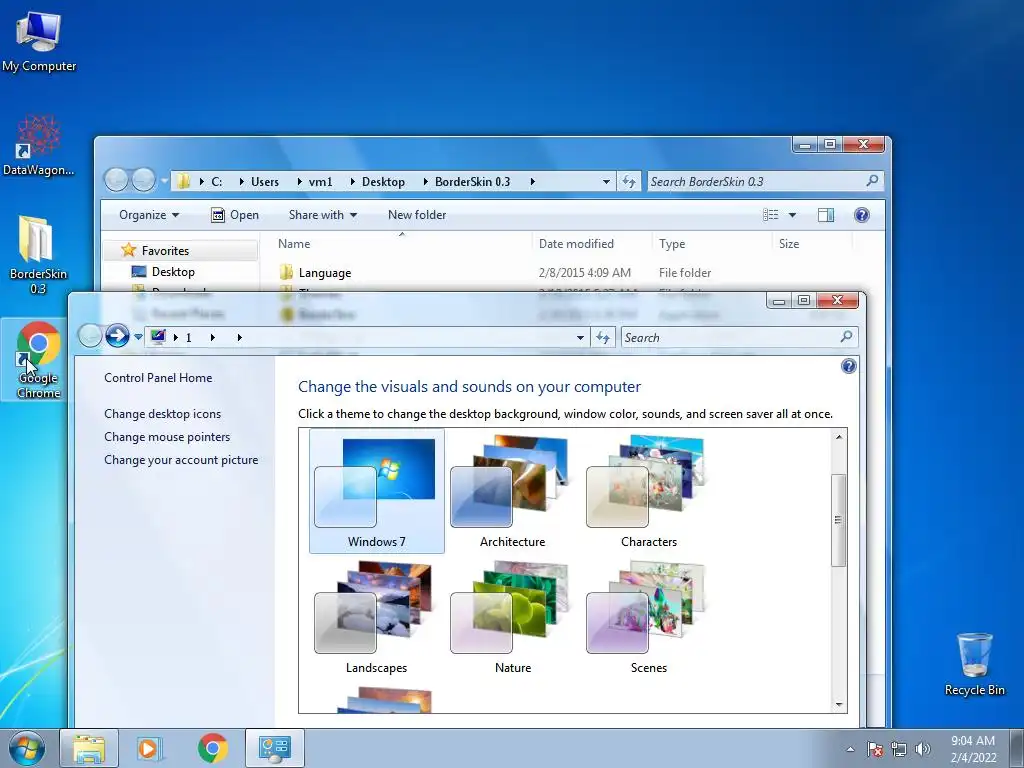
Task: Open the Share with dropdown menu
Action: (323, 215)
